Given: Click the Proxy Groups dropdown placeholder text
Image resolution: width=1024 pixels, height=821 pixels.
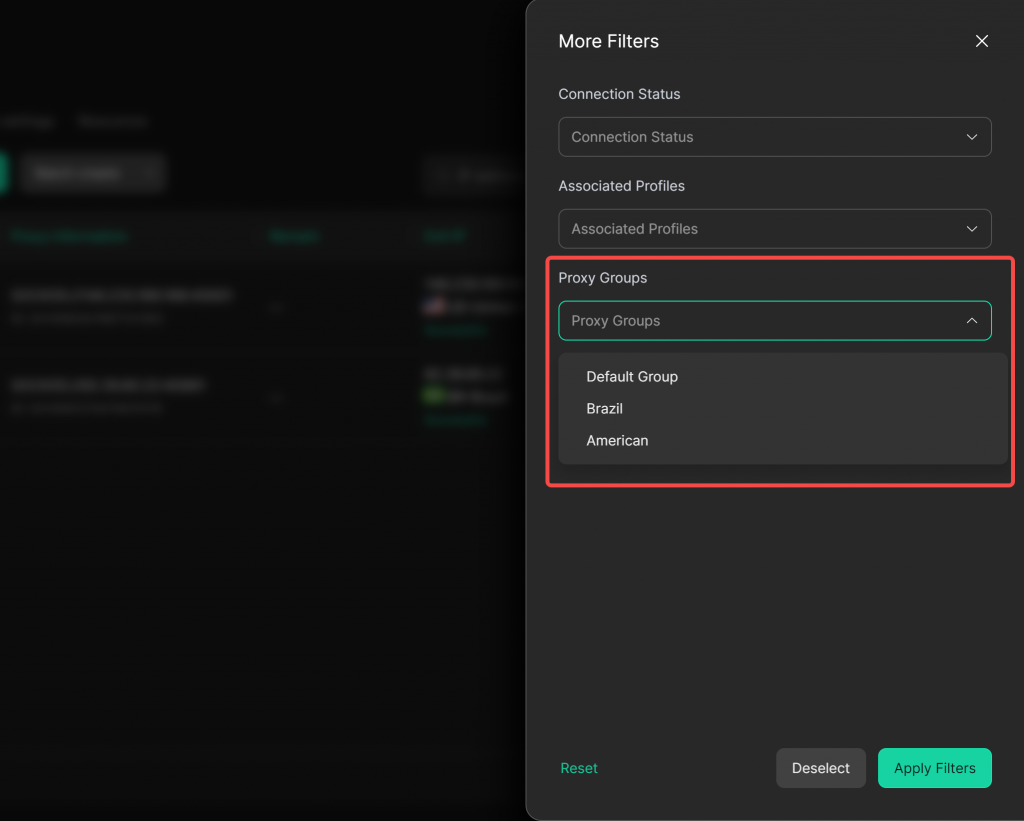Looking at the screenshot, I should [616, 321].
